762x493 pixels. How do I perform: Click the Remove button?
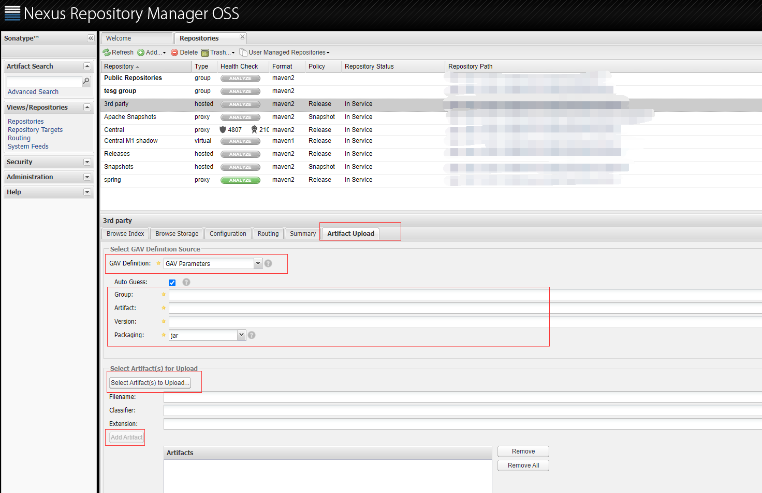523,452
